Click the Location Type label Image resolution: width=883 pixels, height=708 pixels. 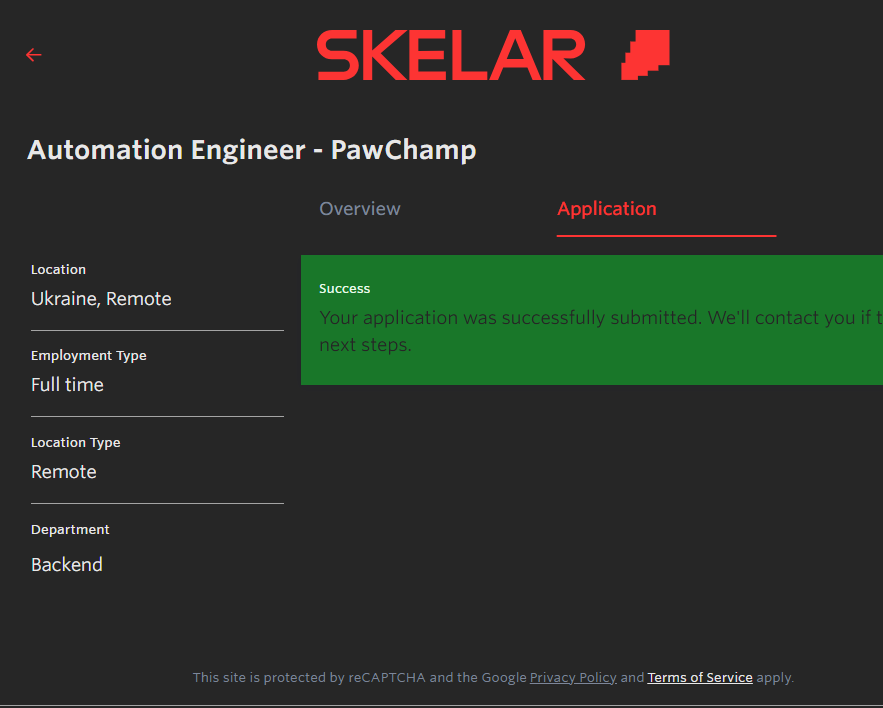pos(76,443)
